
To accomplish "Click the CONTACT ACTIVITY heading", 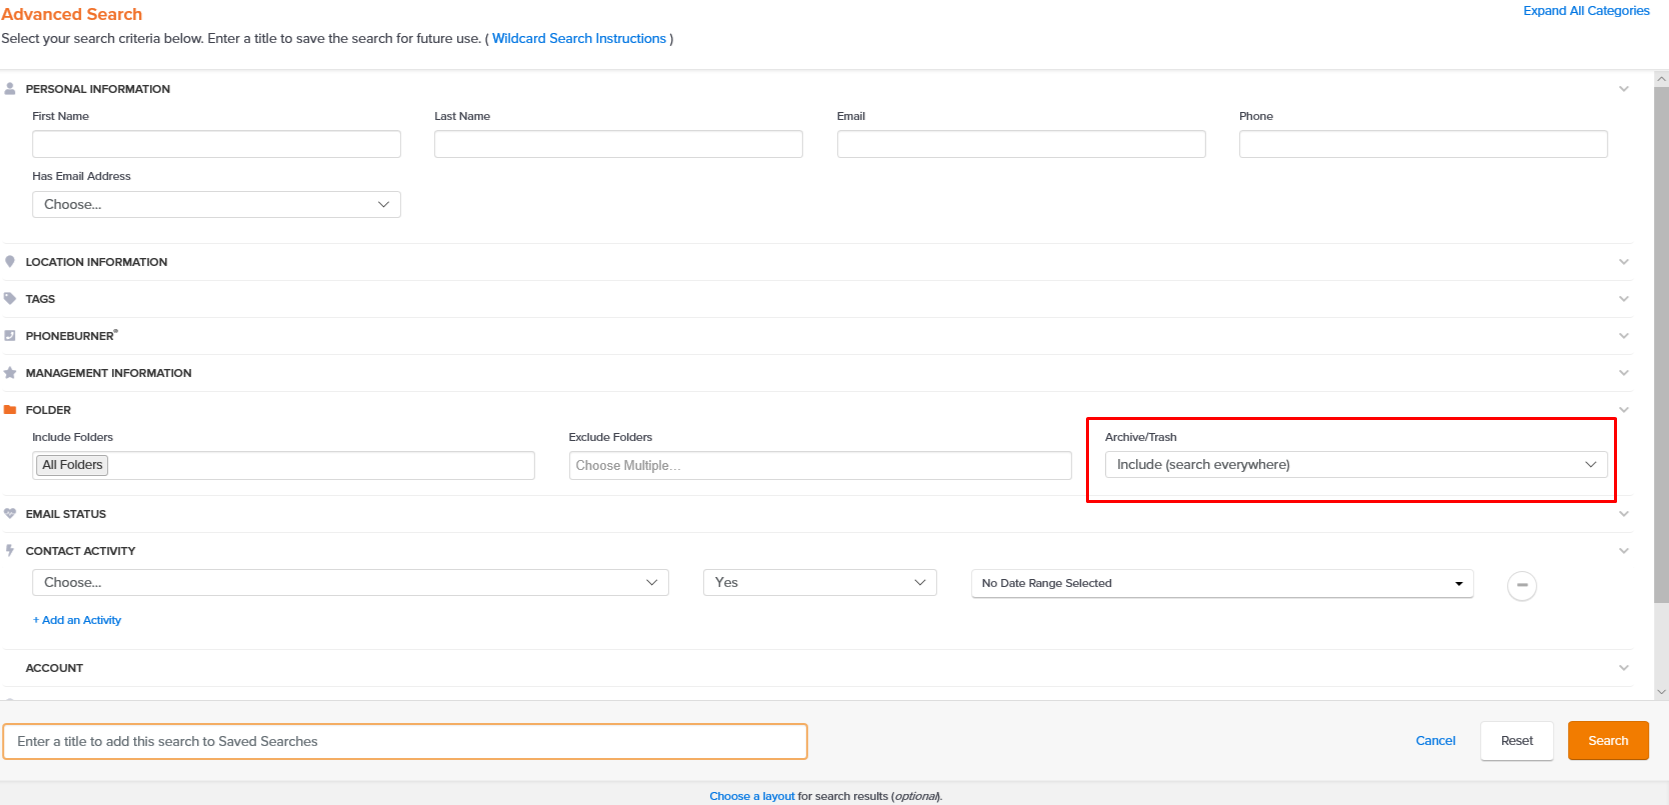I will point(80,551).
